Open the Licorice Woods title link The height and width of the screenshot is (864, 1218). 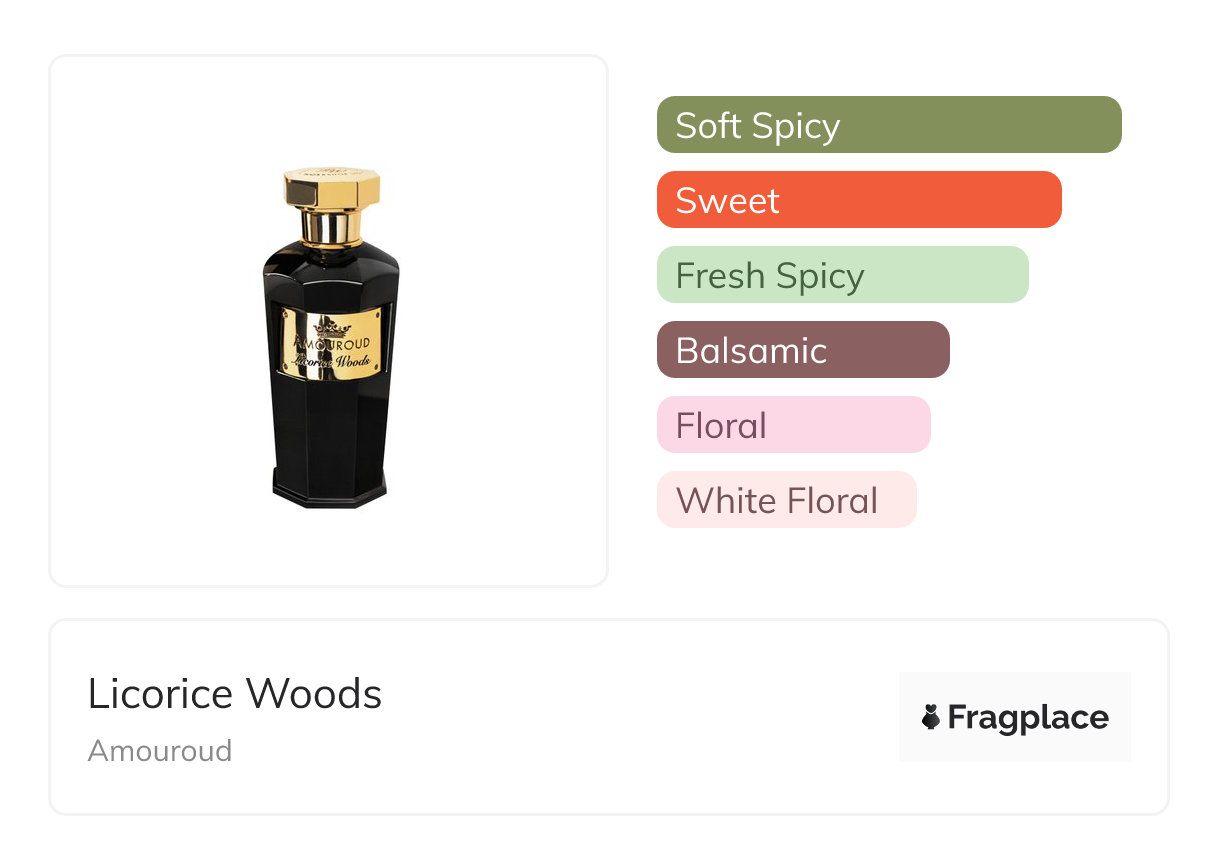(x=235, y=694)
